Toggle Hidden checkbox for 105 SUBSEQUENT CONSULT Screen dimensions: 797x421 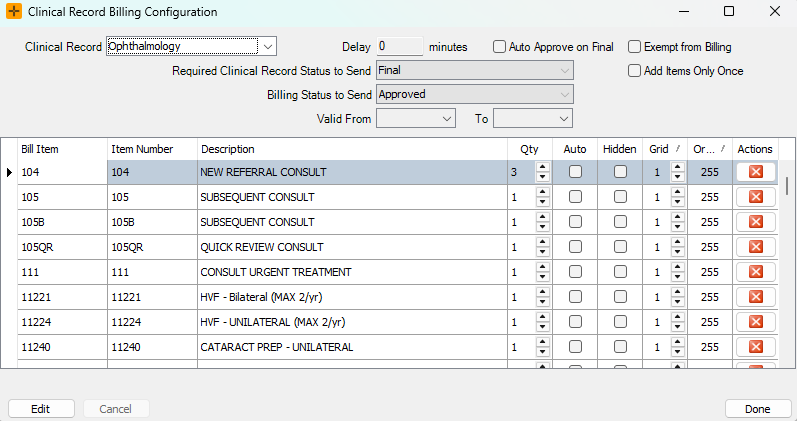point(620,197)
